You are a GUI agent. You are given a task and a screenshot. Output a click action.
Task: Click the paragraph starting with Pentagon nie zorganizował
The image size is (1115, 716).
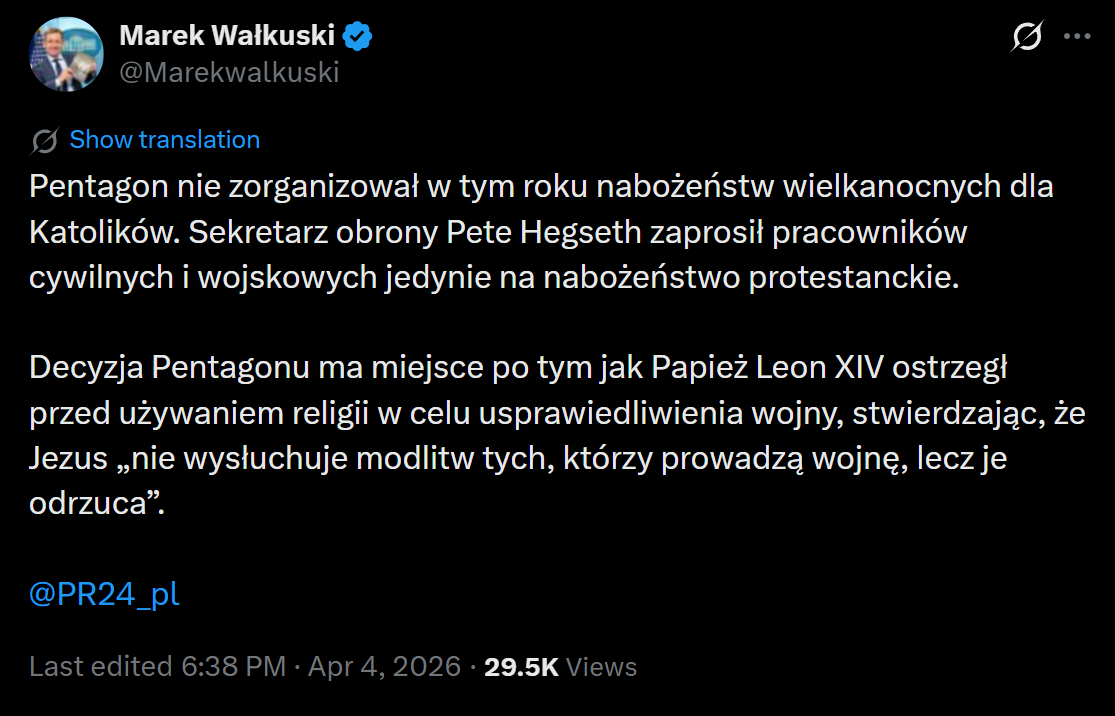click(x=540, y=232)
